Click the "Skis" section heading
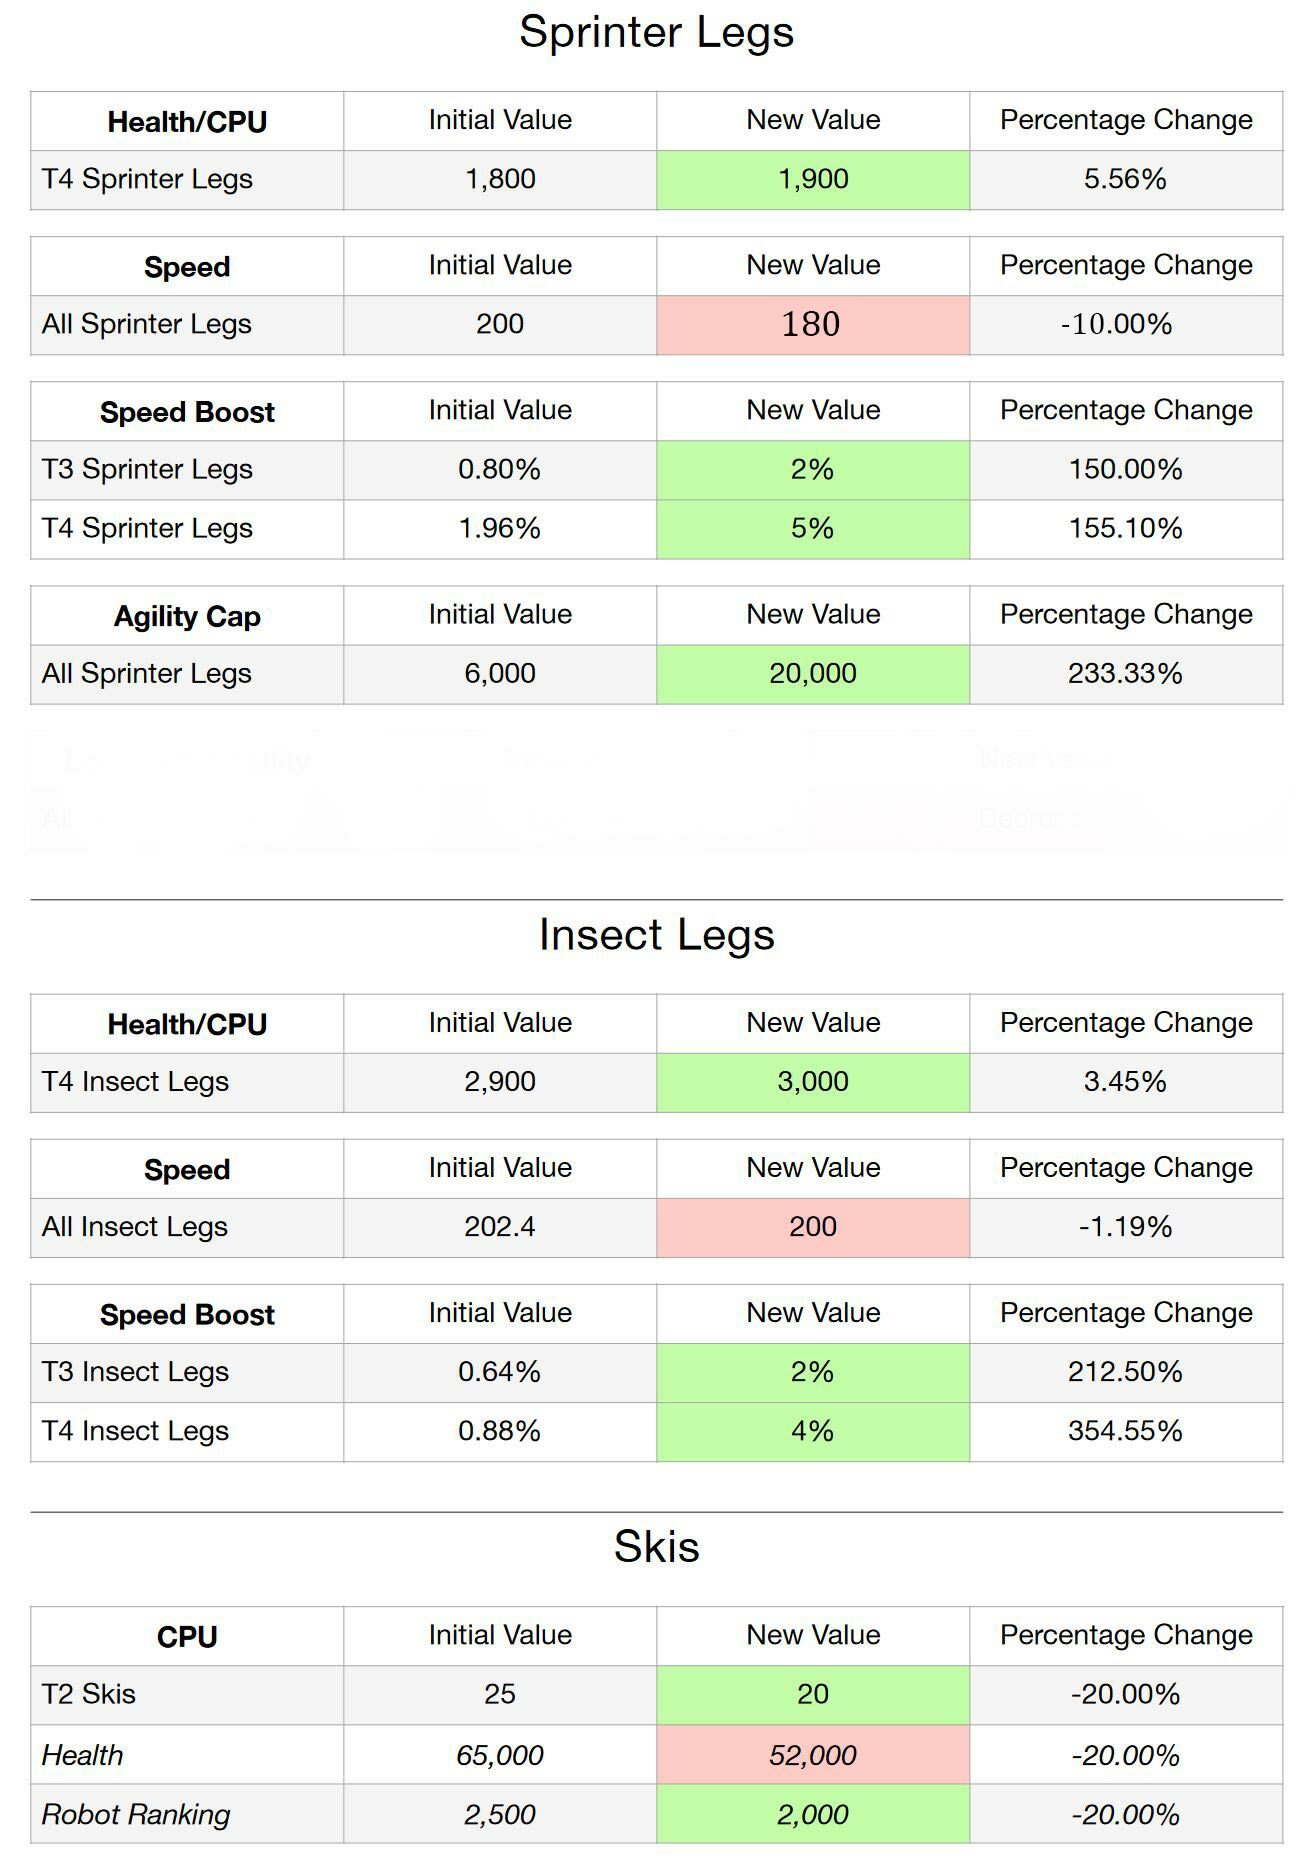Screen dimensions: 1313x1874 (656, 1547)
